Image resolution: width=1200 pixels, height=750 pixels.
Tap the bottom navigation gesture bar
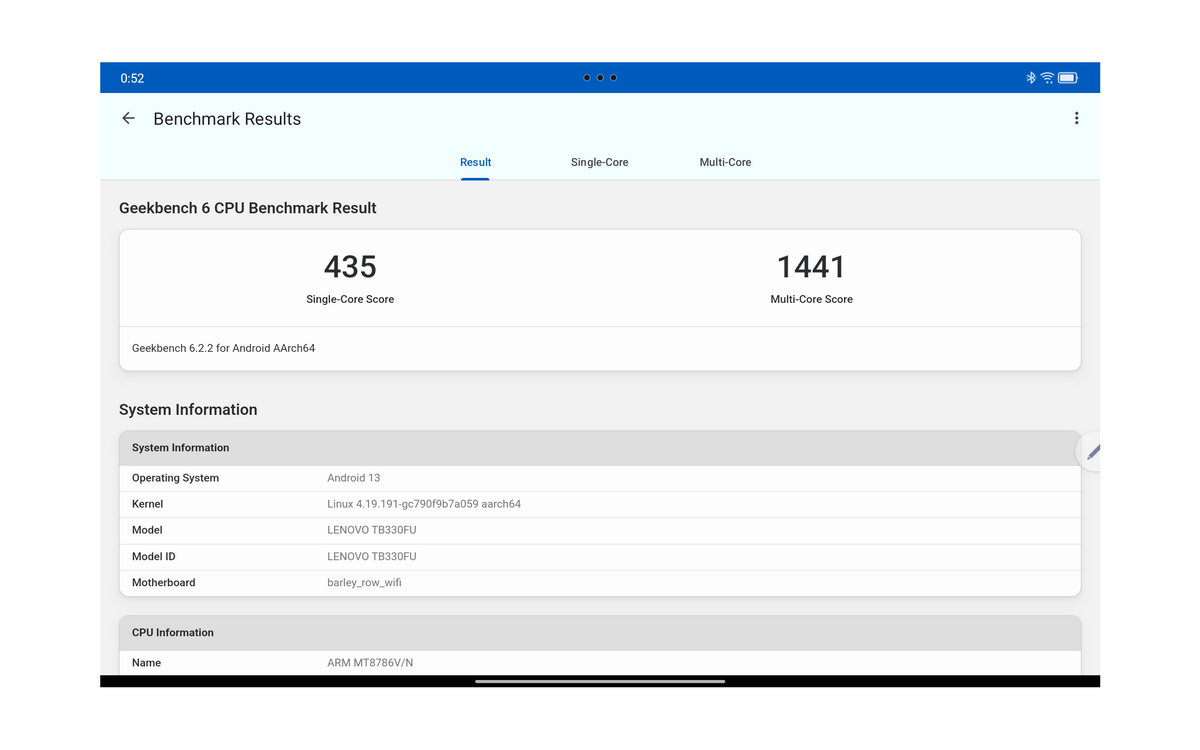pos(600,681)
